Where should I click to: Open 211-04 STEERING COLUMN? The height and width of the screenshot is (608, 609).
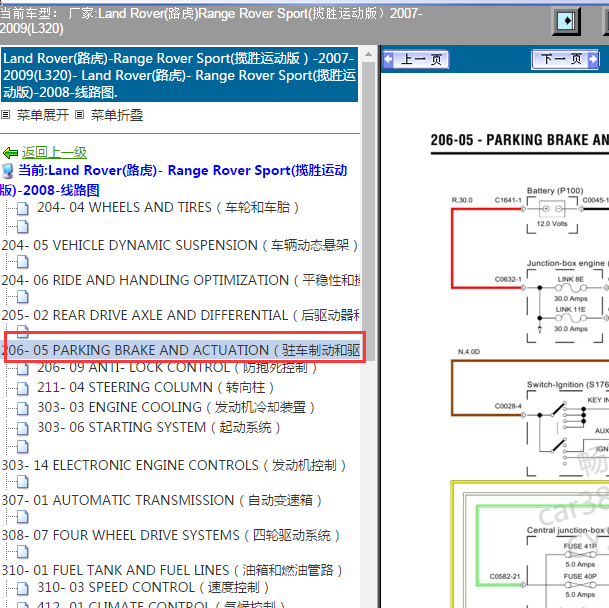coord(155,387)
